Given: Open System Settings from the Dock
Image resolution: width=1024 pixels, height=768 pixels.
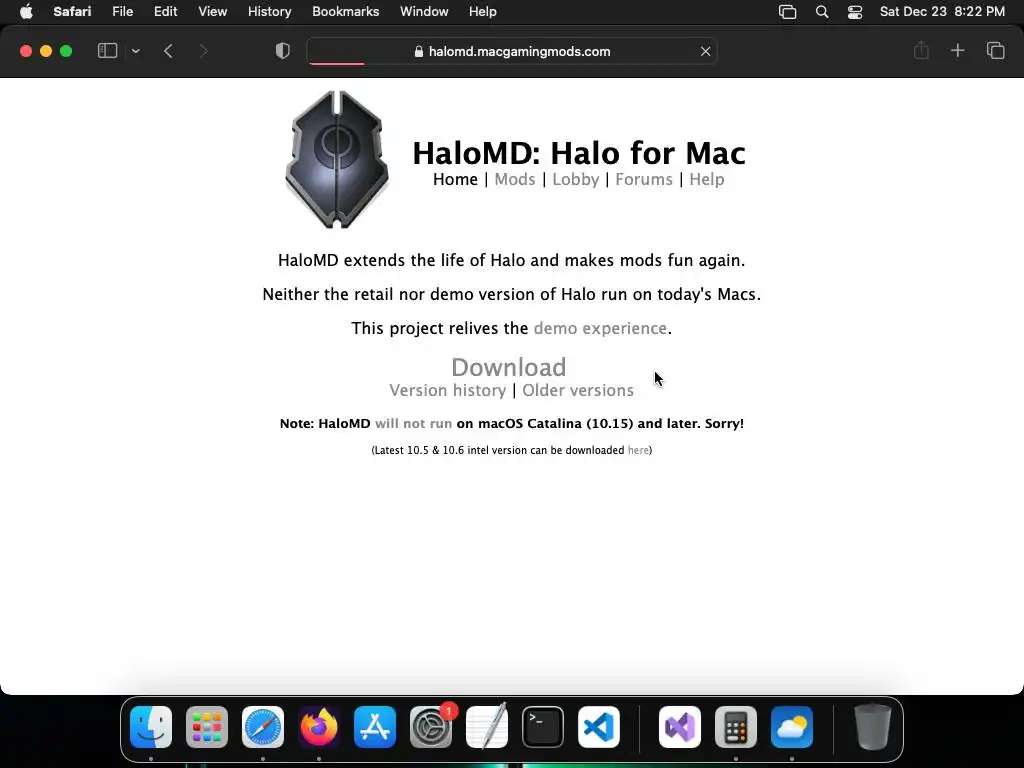Looking at the screenshot, I should coord(431,727).
